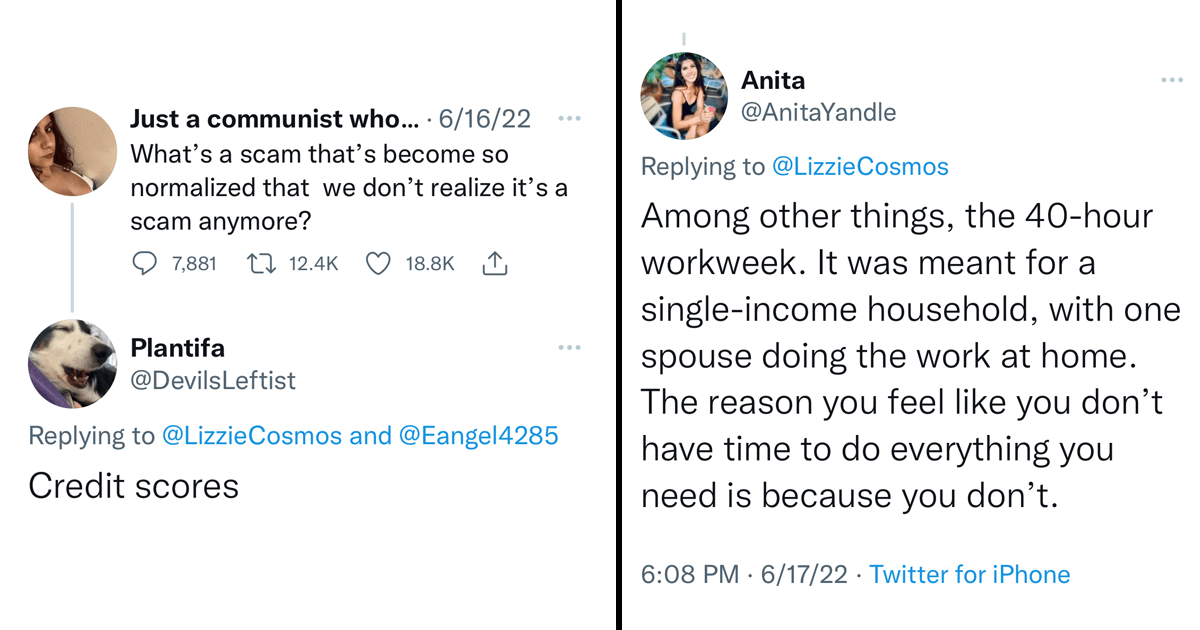The width and height of the screenshot is (1200, 630).
Task: Open the Twitter for iPhone source link
Action: [969, 575]
